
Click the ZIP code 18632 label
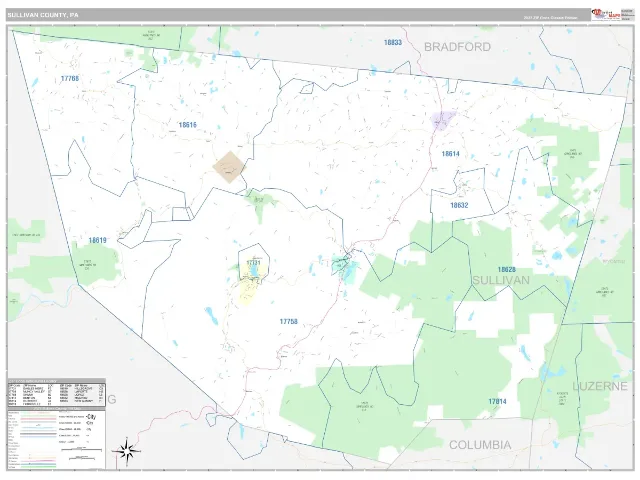(459, 205)
